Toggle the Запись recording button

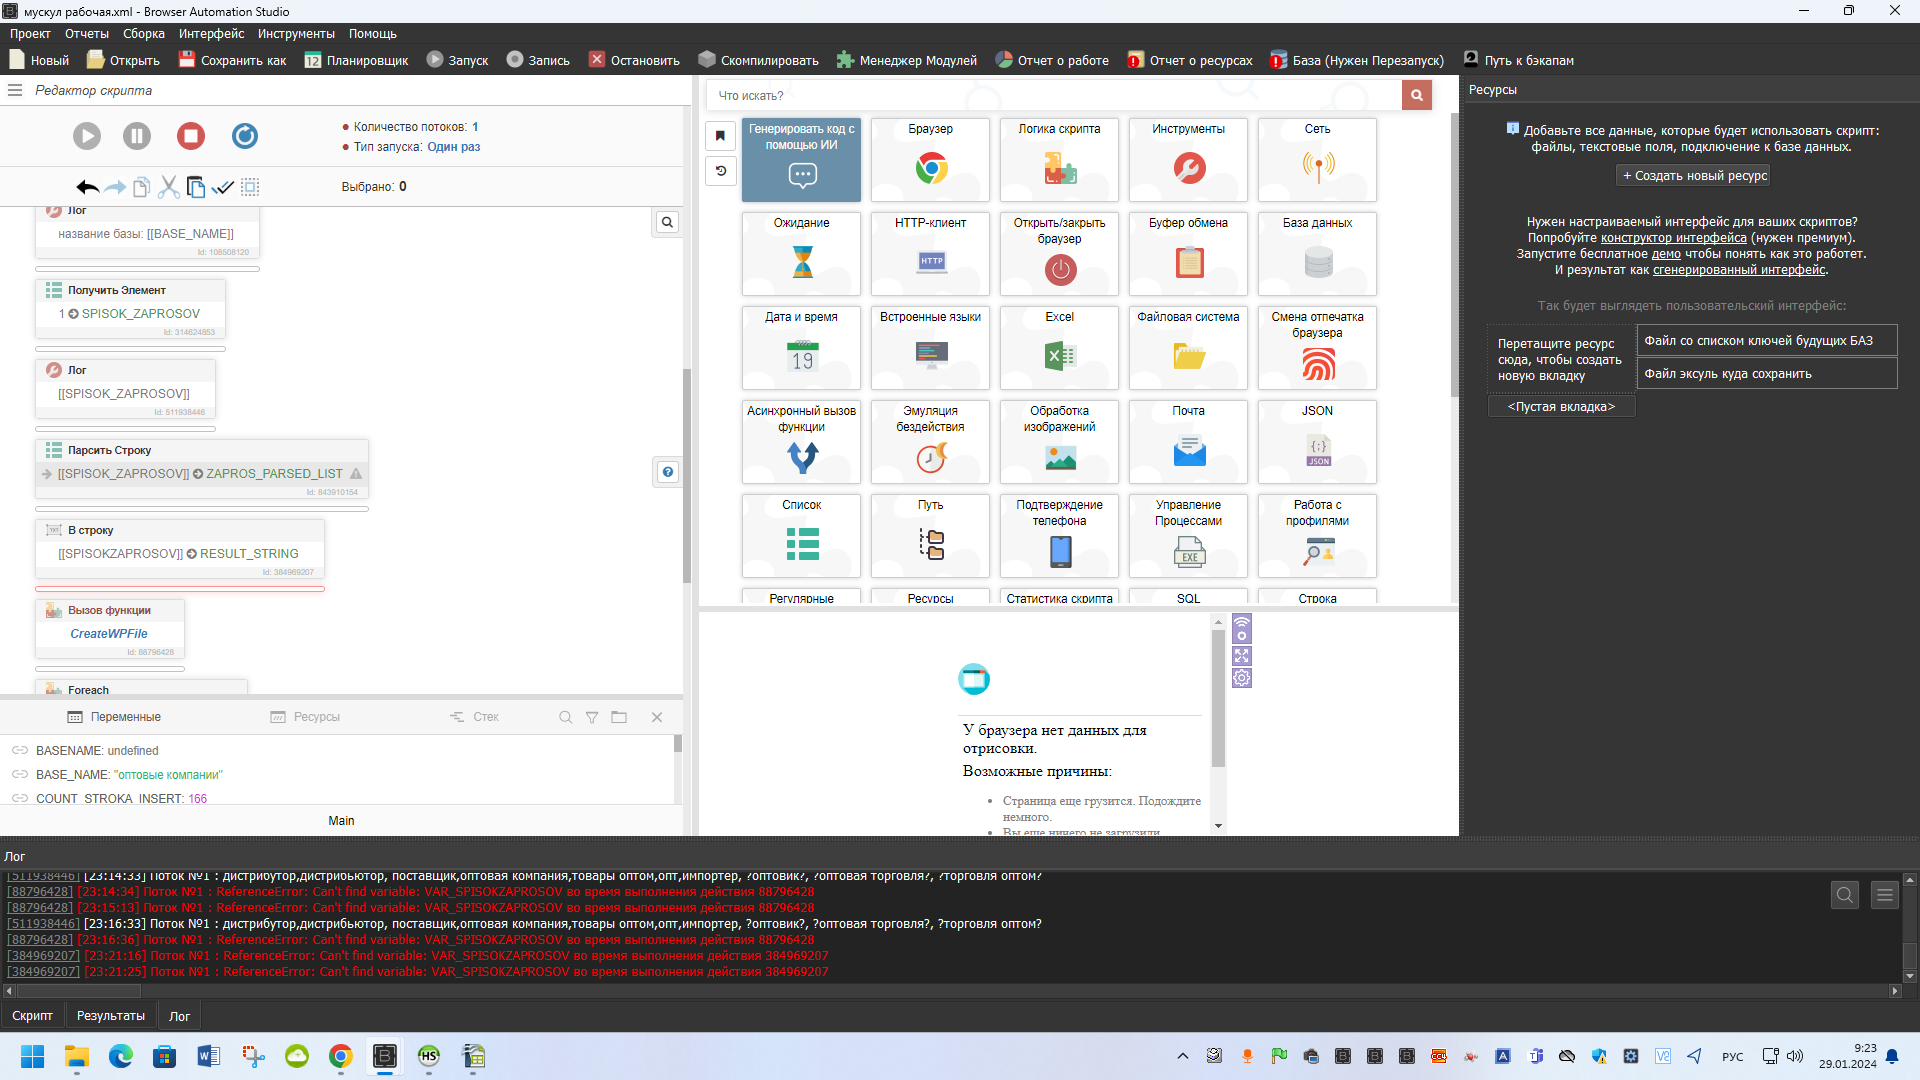(x=538, y=60)
